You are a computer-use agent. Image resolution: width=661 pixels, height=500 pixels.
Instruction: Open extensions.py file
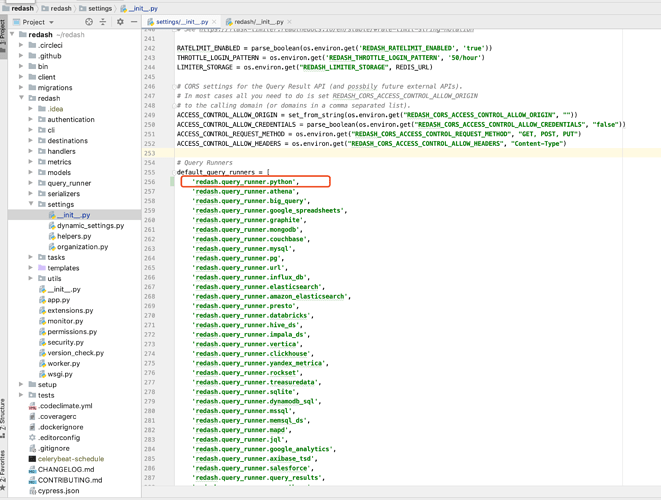[70, 310]
